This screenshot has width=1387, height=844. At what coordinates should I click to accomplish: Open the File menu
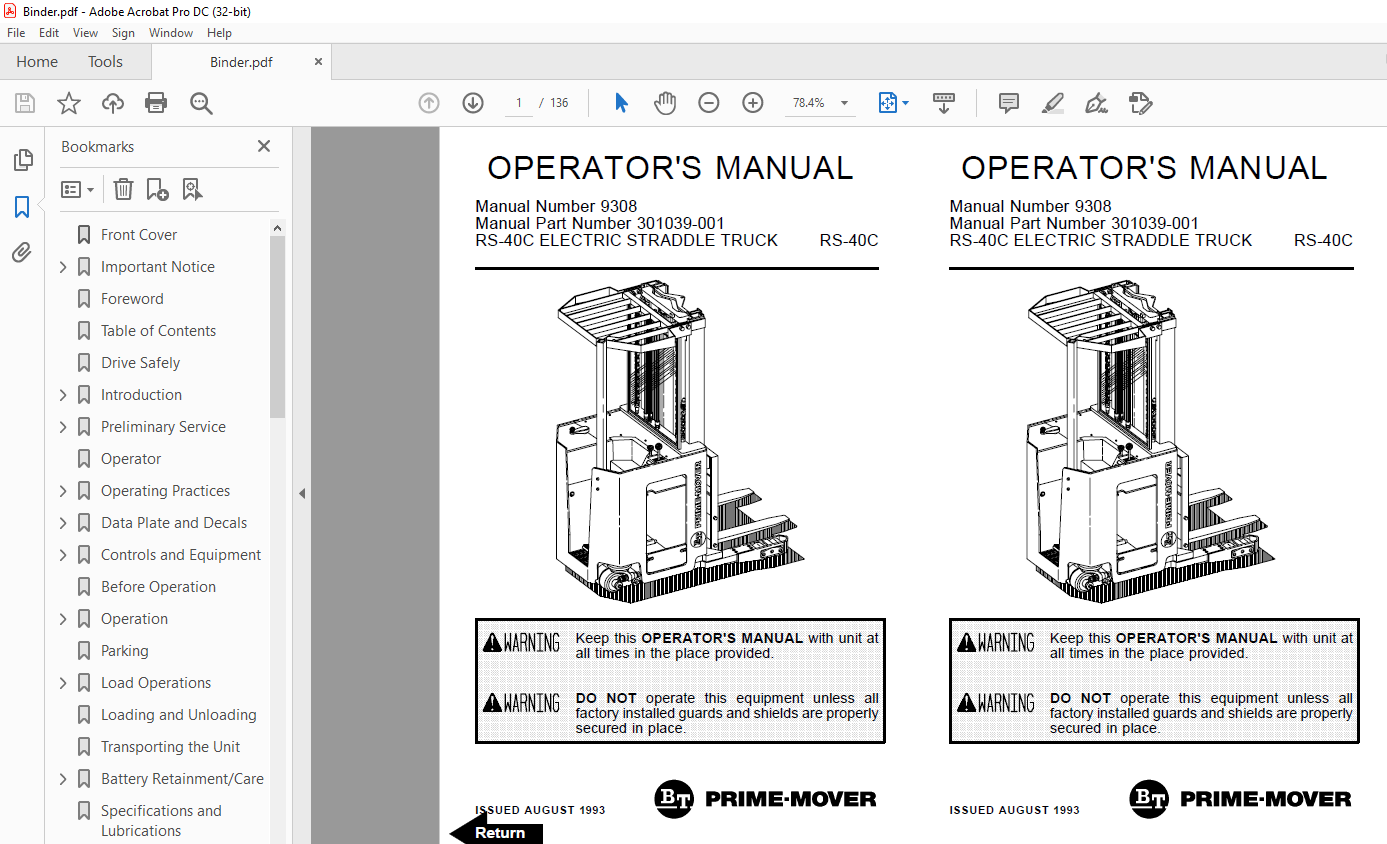[16, 33]
